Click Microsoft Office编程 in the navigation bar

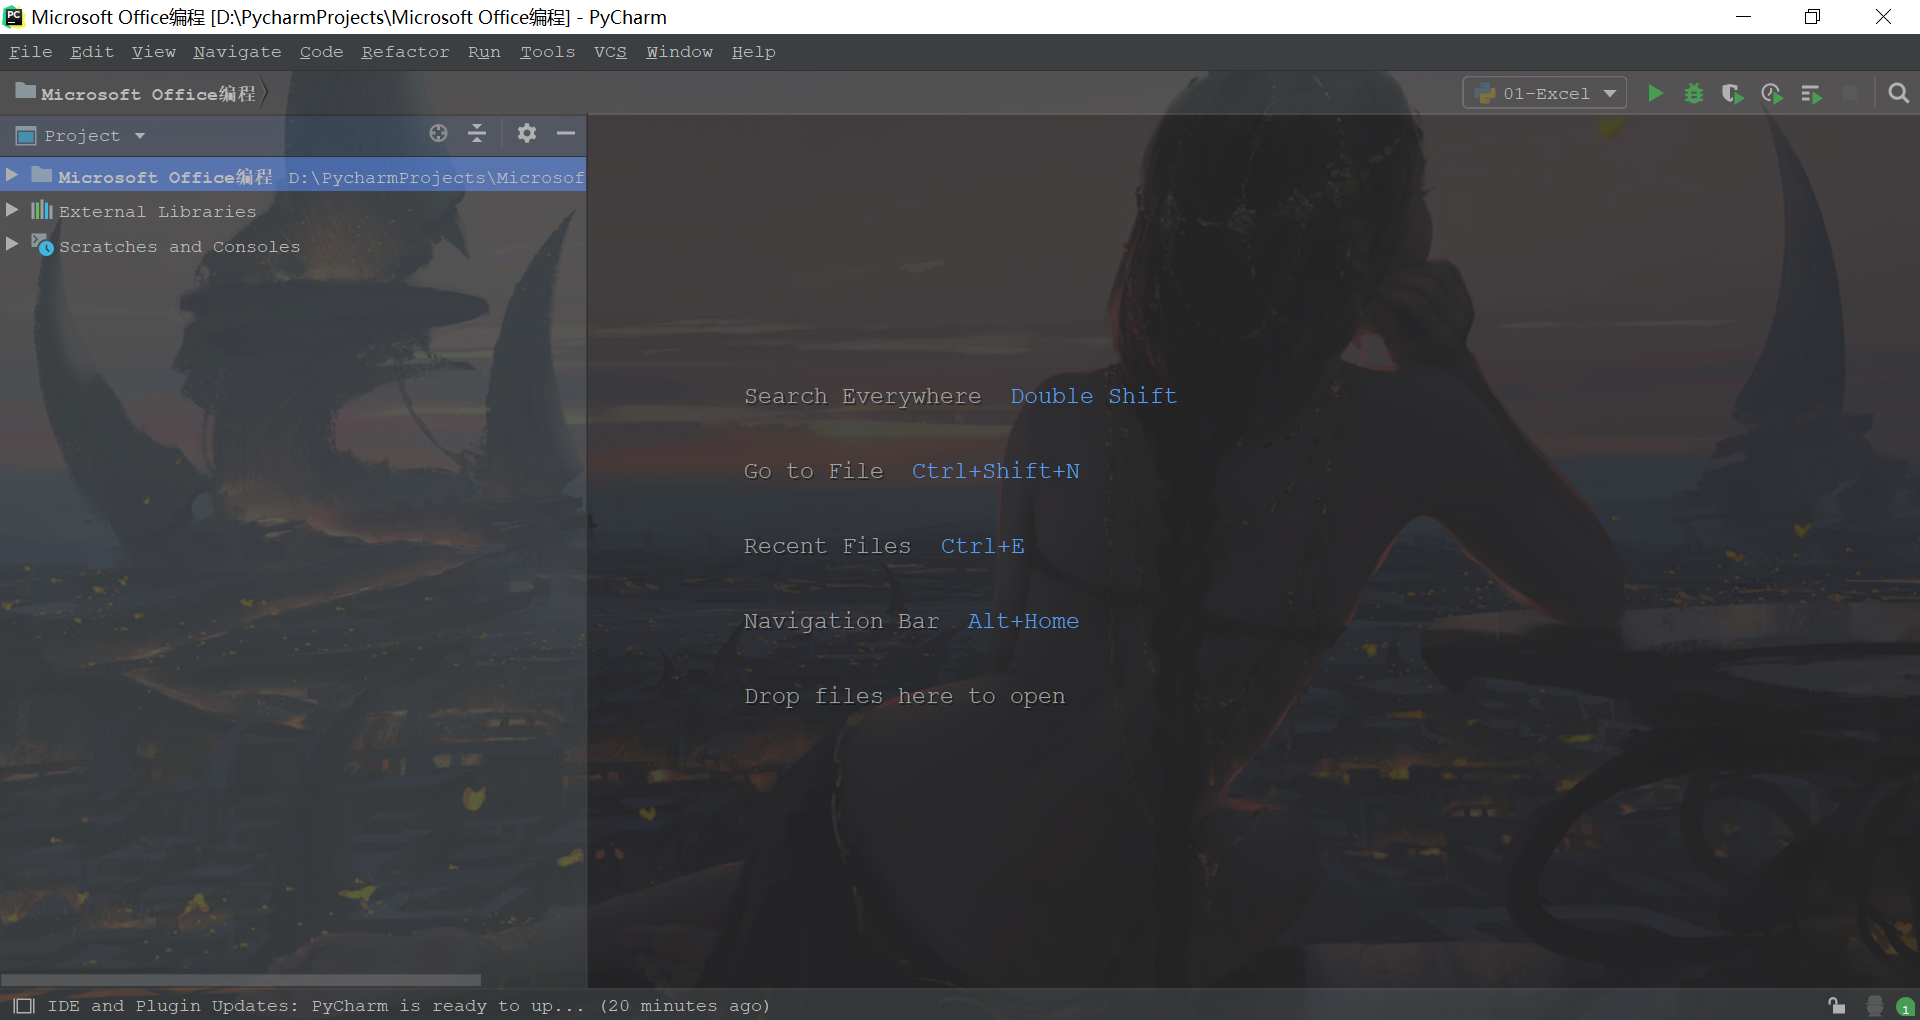(x=148, y=93)
